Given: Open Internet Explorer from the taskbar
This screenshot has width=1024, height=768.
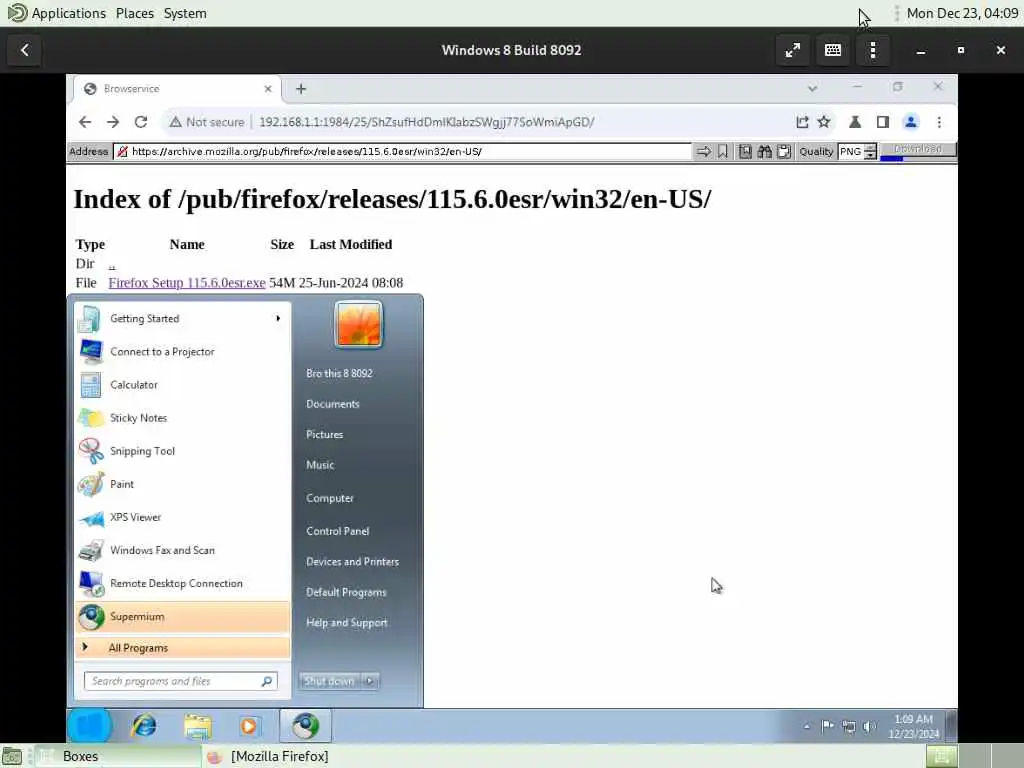Looking at the screenshot, I should pyautogui.click(x=144, y=726).
